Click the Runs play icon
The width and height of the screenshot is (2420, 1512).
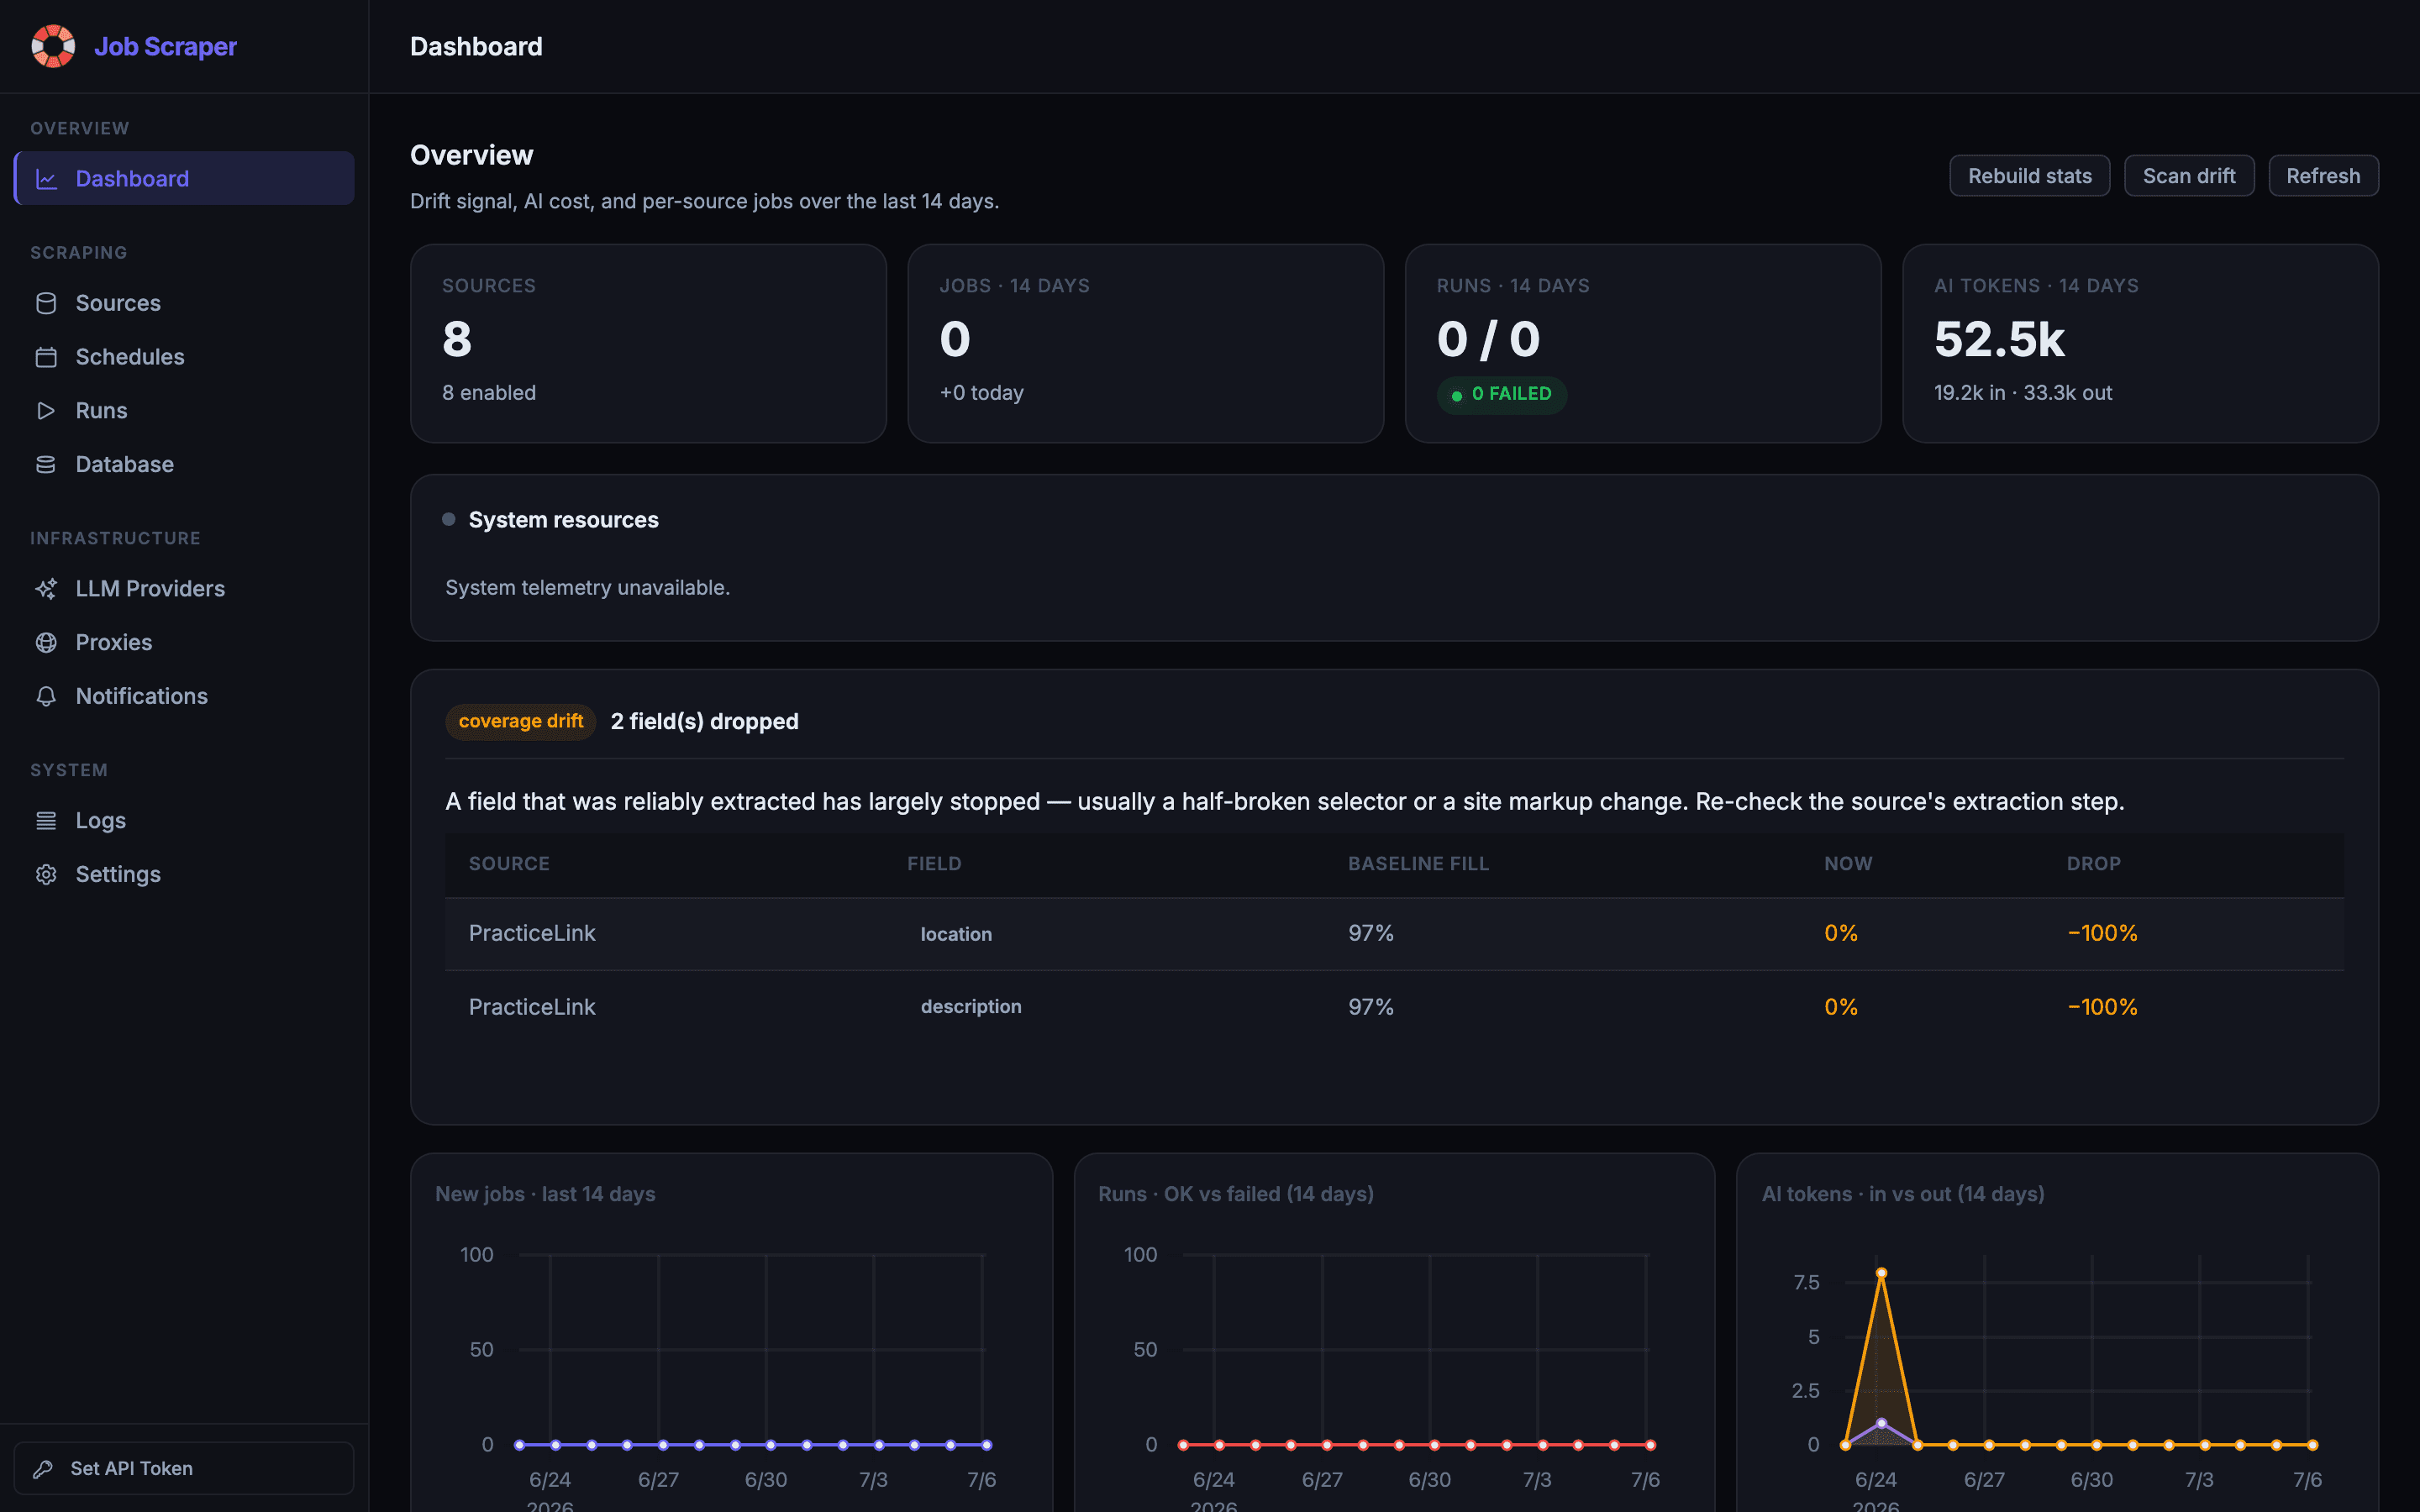46,411
